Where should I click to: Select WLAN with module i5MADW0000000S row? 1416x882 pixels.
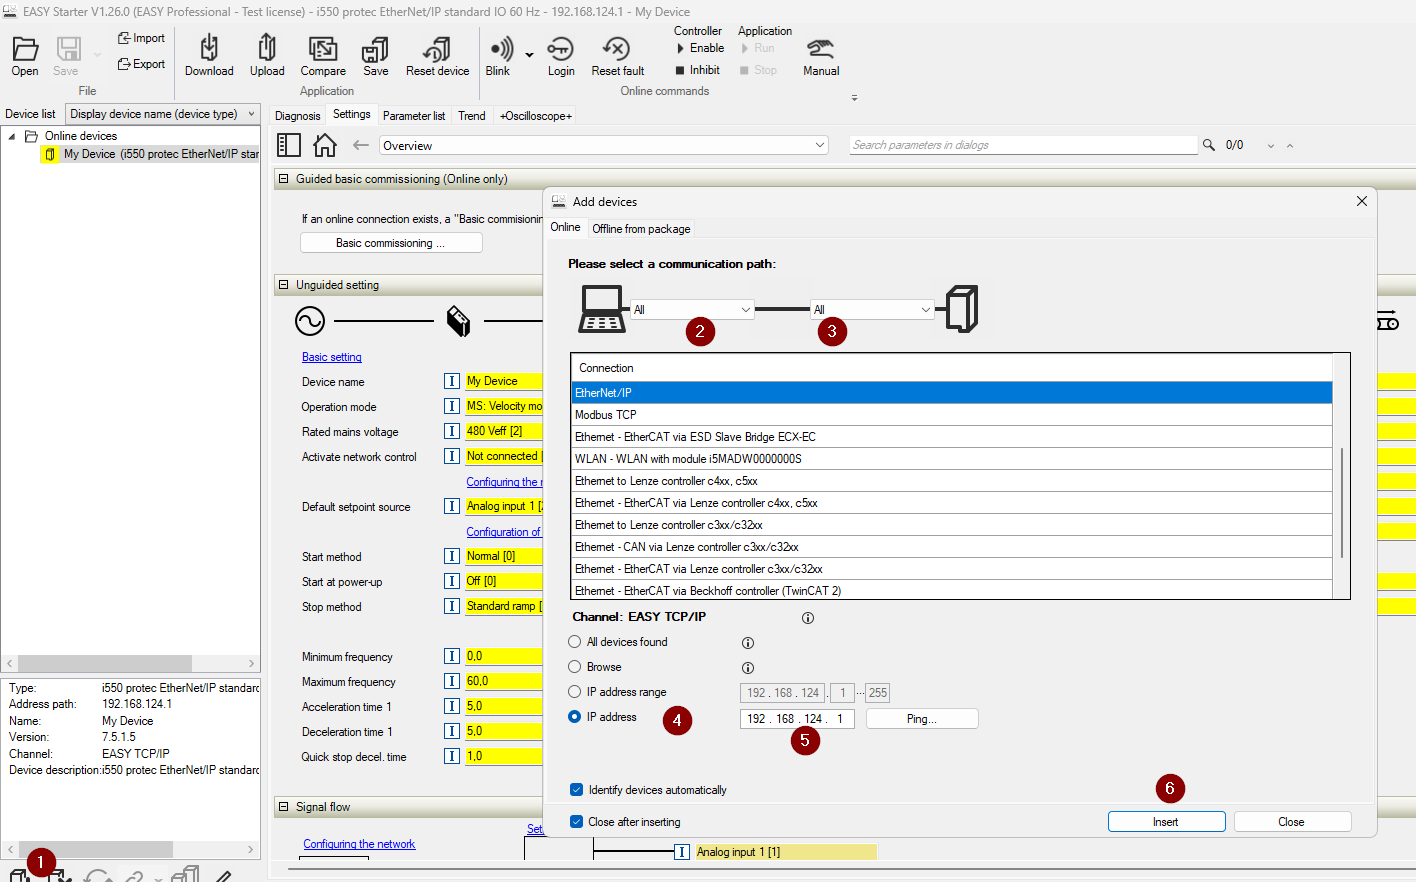(x=951, y=459)
